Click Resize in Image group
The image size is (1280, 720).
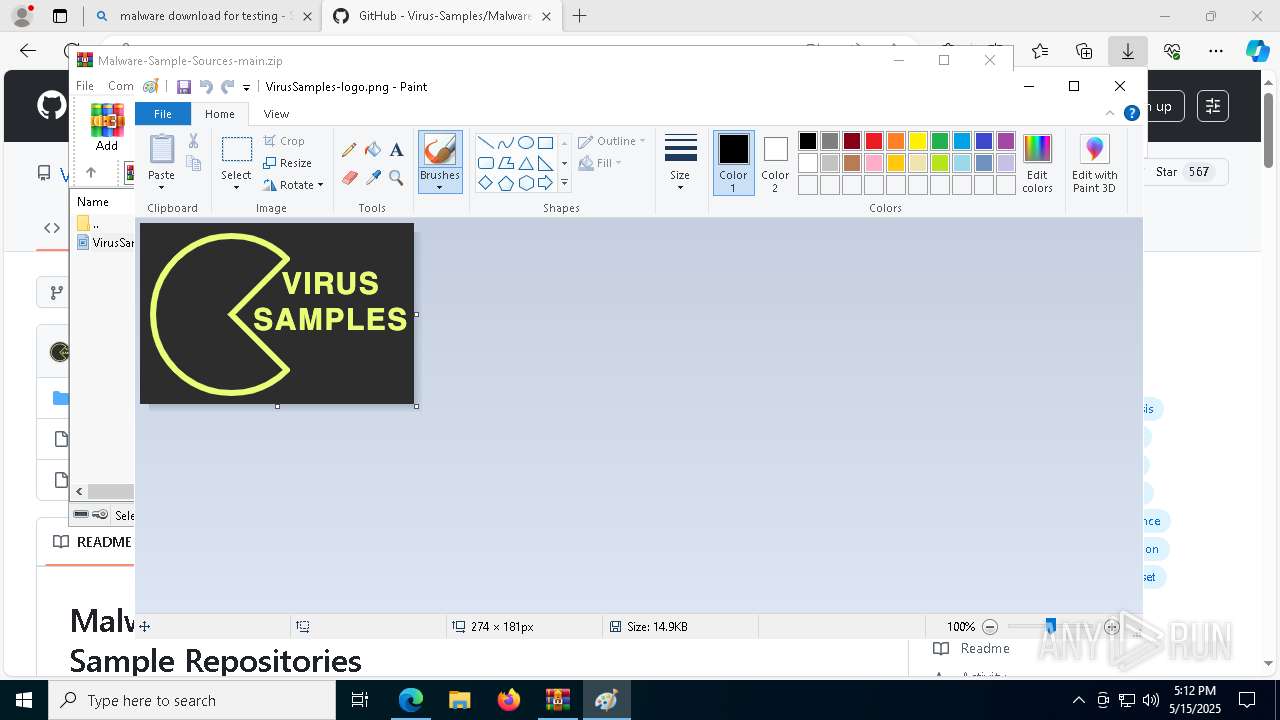pos(288,163)
